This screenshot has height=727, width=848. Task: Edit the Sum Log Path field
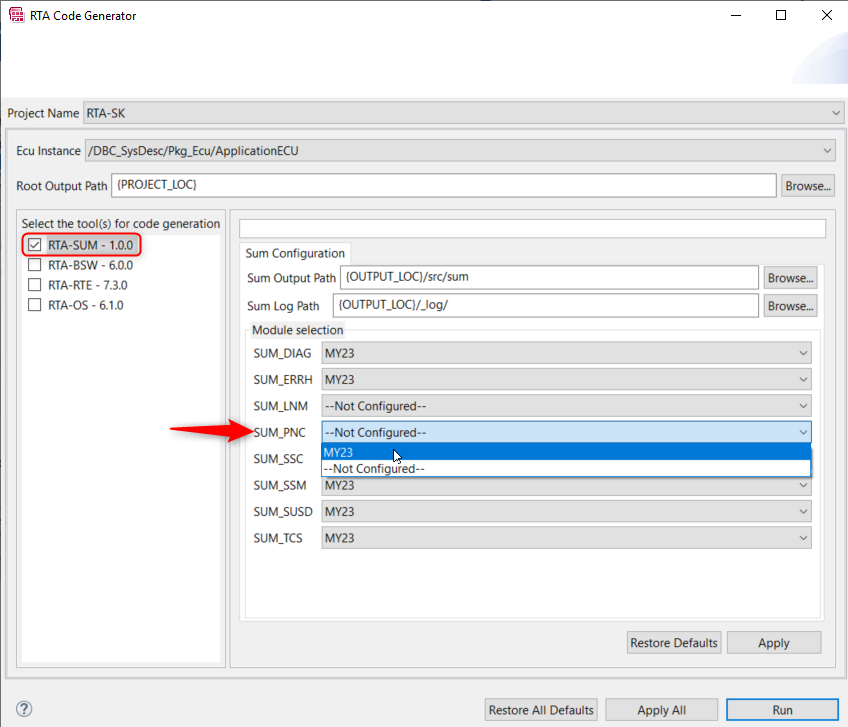tap(546, 306)
